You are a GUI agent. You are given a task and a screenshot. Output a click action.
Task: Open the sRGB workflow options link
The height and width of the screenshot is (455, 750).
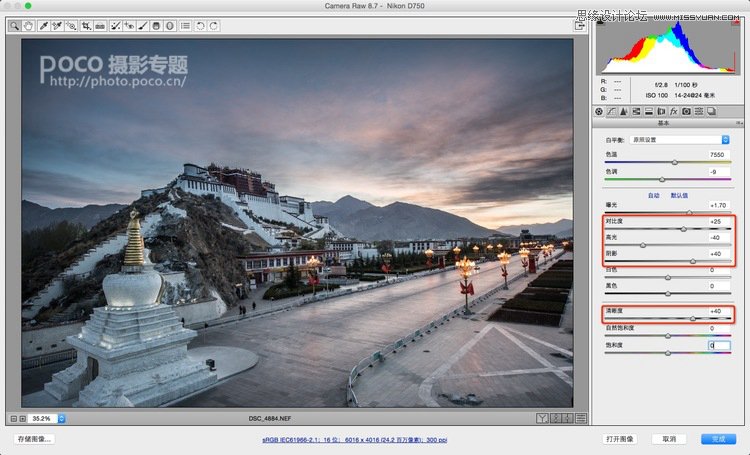pos(354,439)
